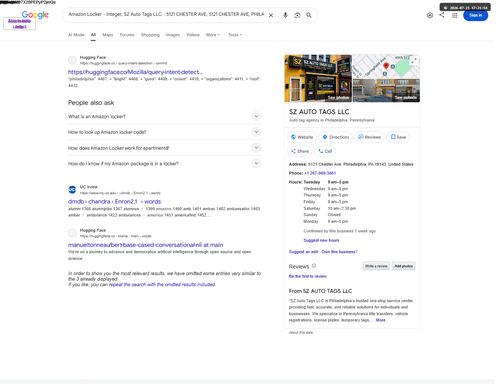
Task: Click Be the first to review
Action: pos(308,276)
